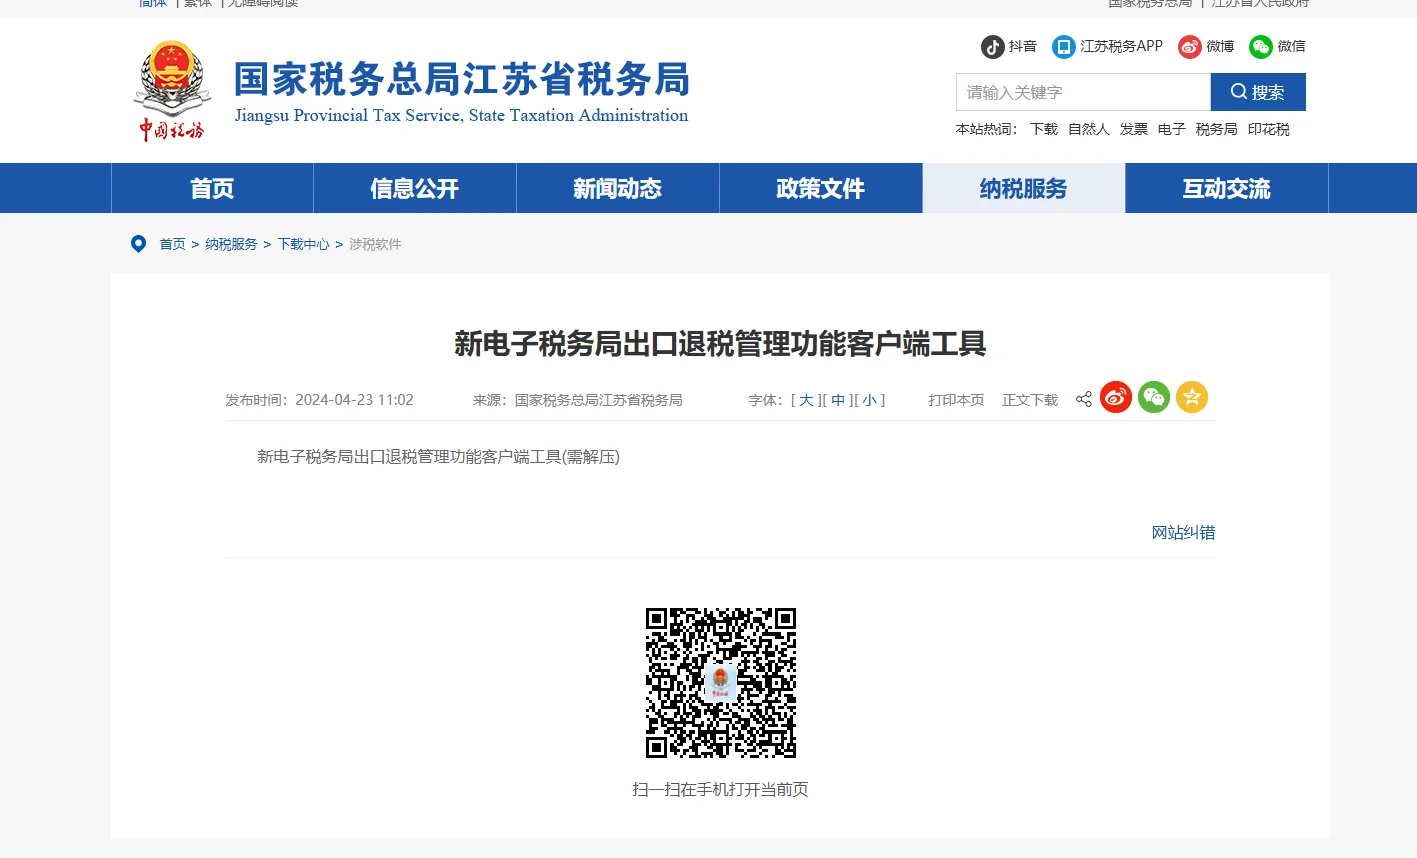Click 打印本页 to print the page
Image resolution: width=1417 pixels, height=858 pixels.
[956, 400]
